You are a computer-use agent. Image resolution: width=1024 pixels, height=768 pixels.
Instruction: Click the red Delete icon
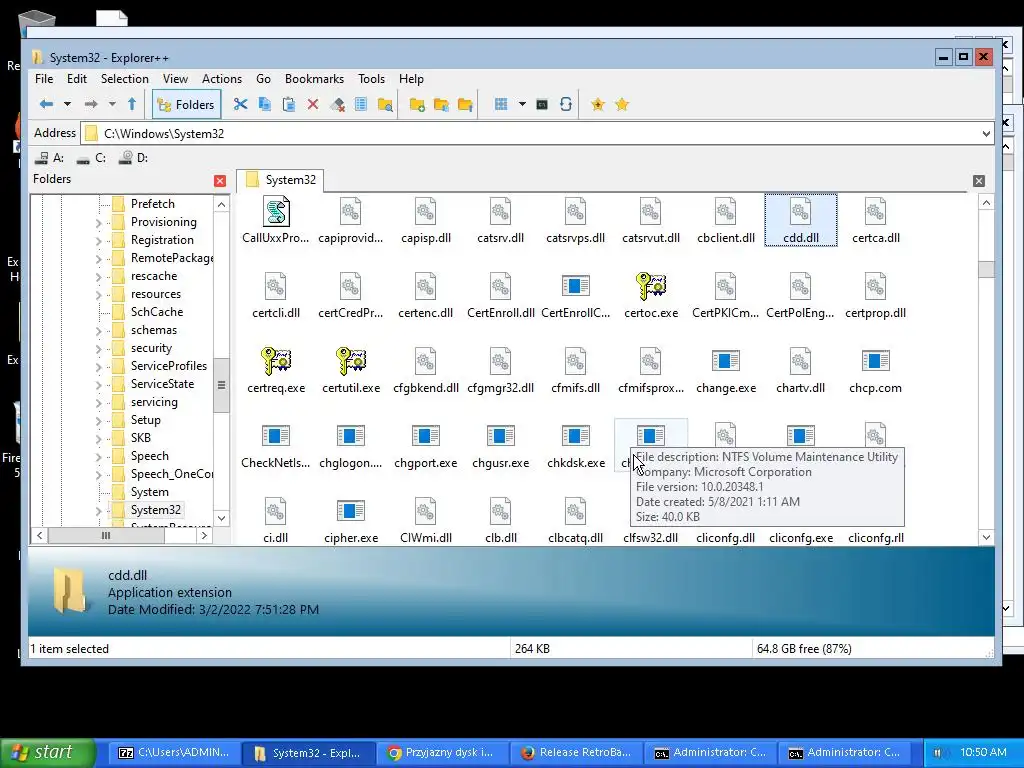pyautogui.click(x=313, y=104)
